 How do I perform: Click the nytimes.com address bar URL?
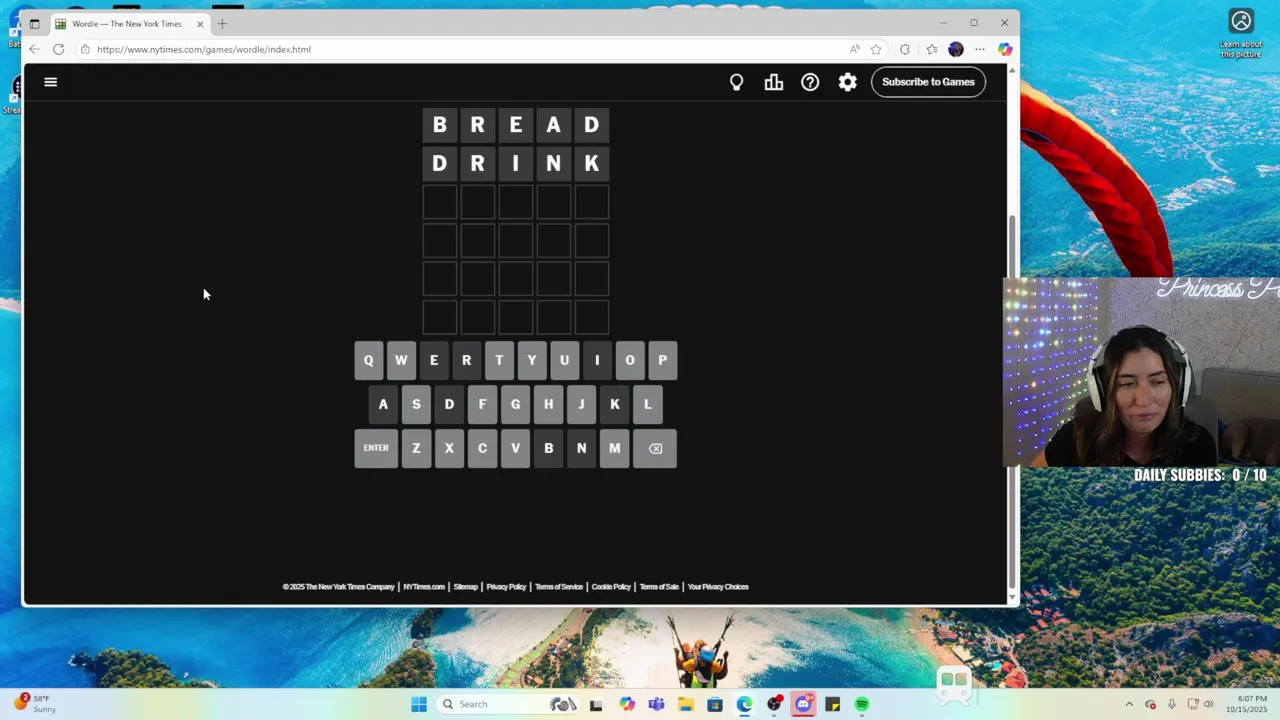tap(204, 49)
